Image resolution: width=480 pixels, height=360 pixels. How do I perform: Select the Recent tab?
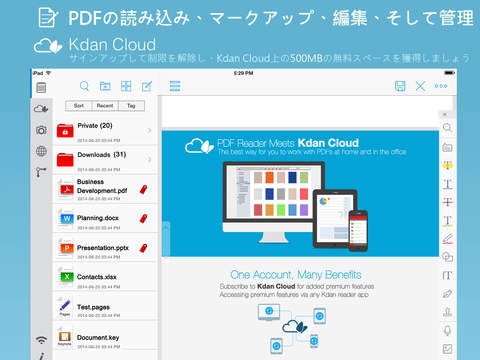105,106
